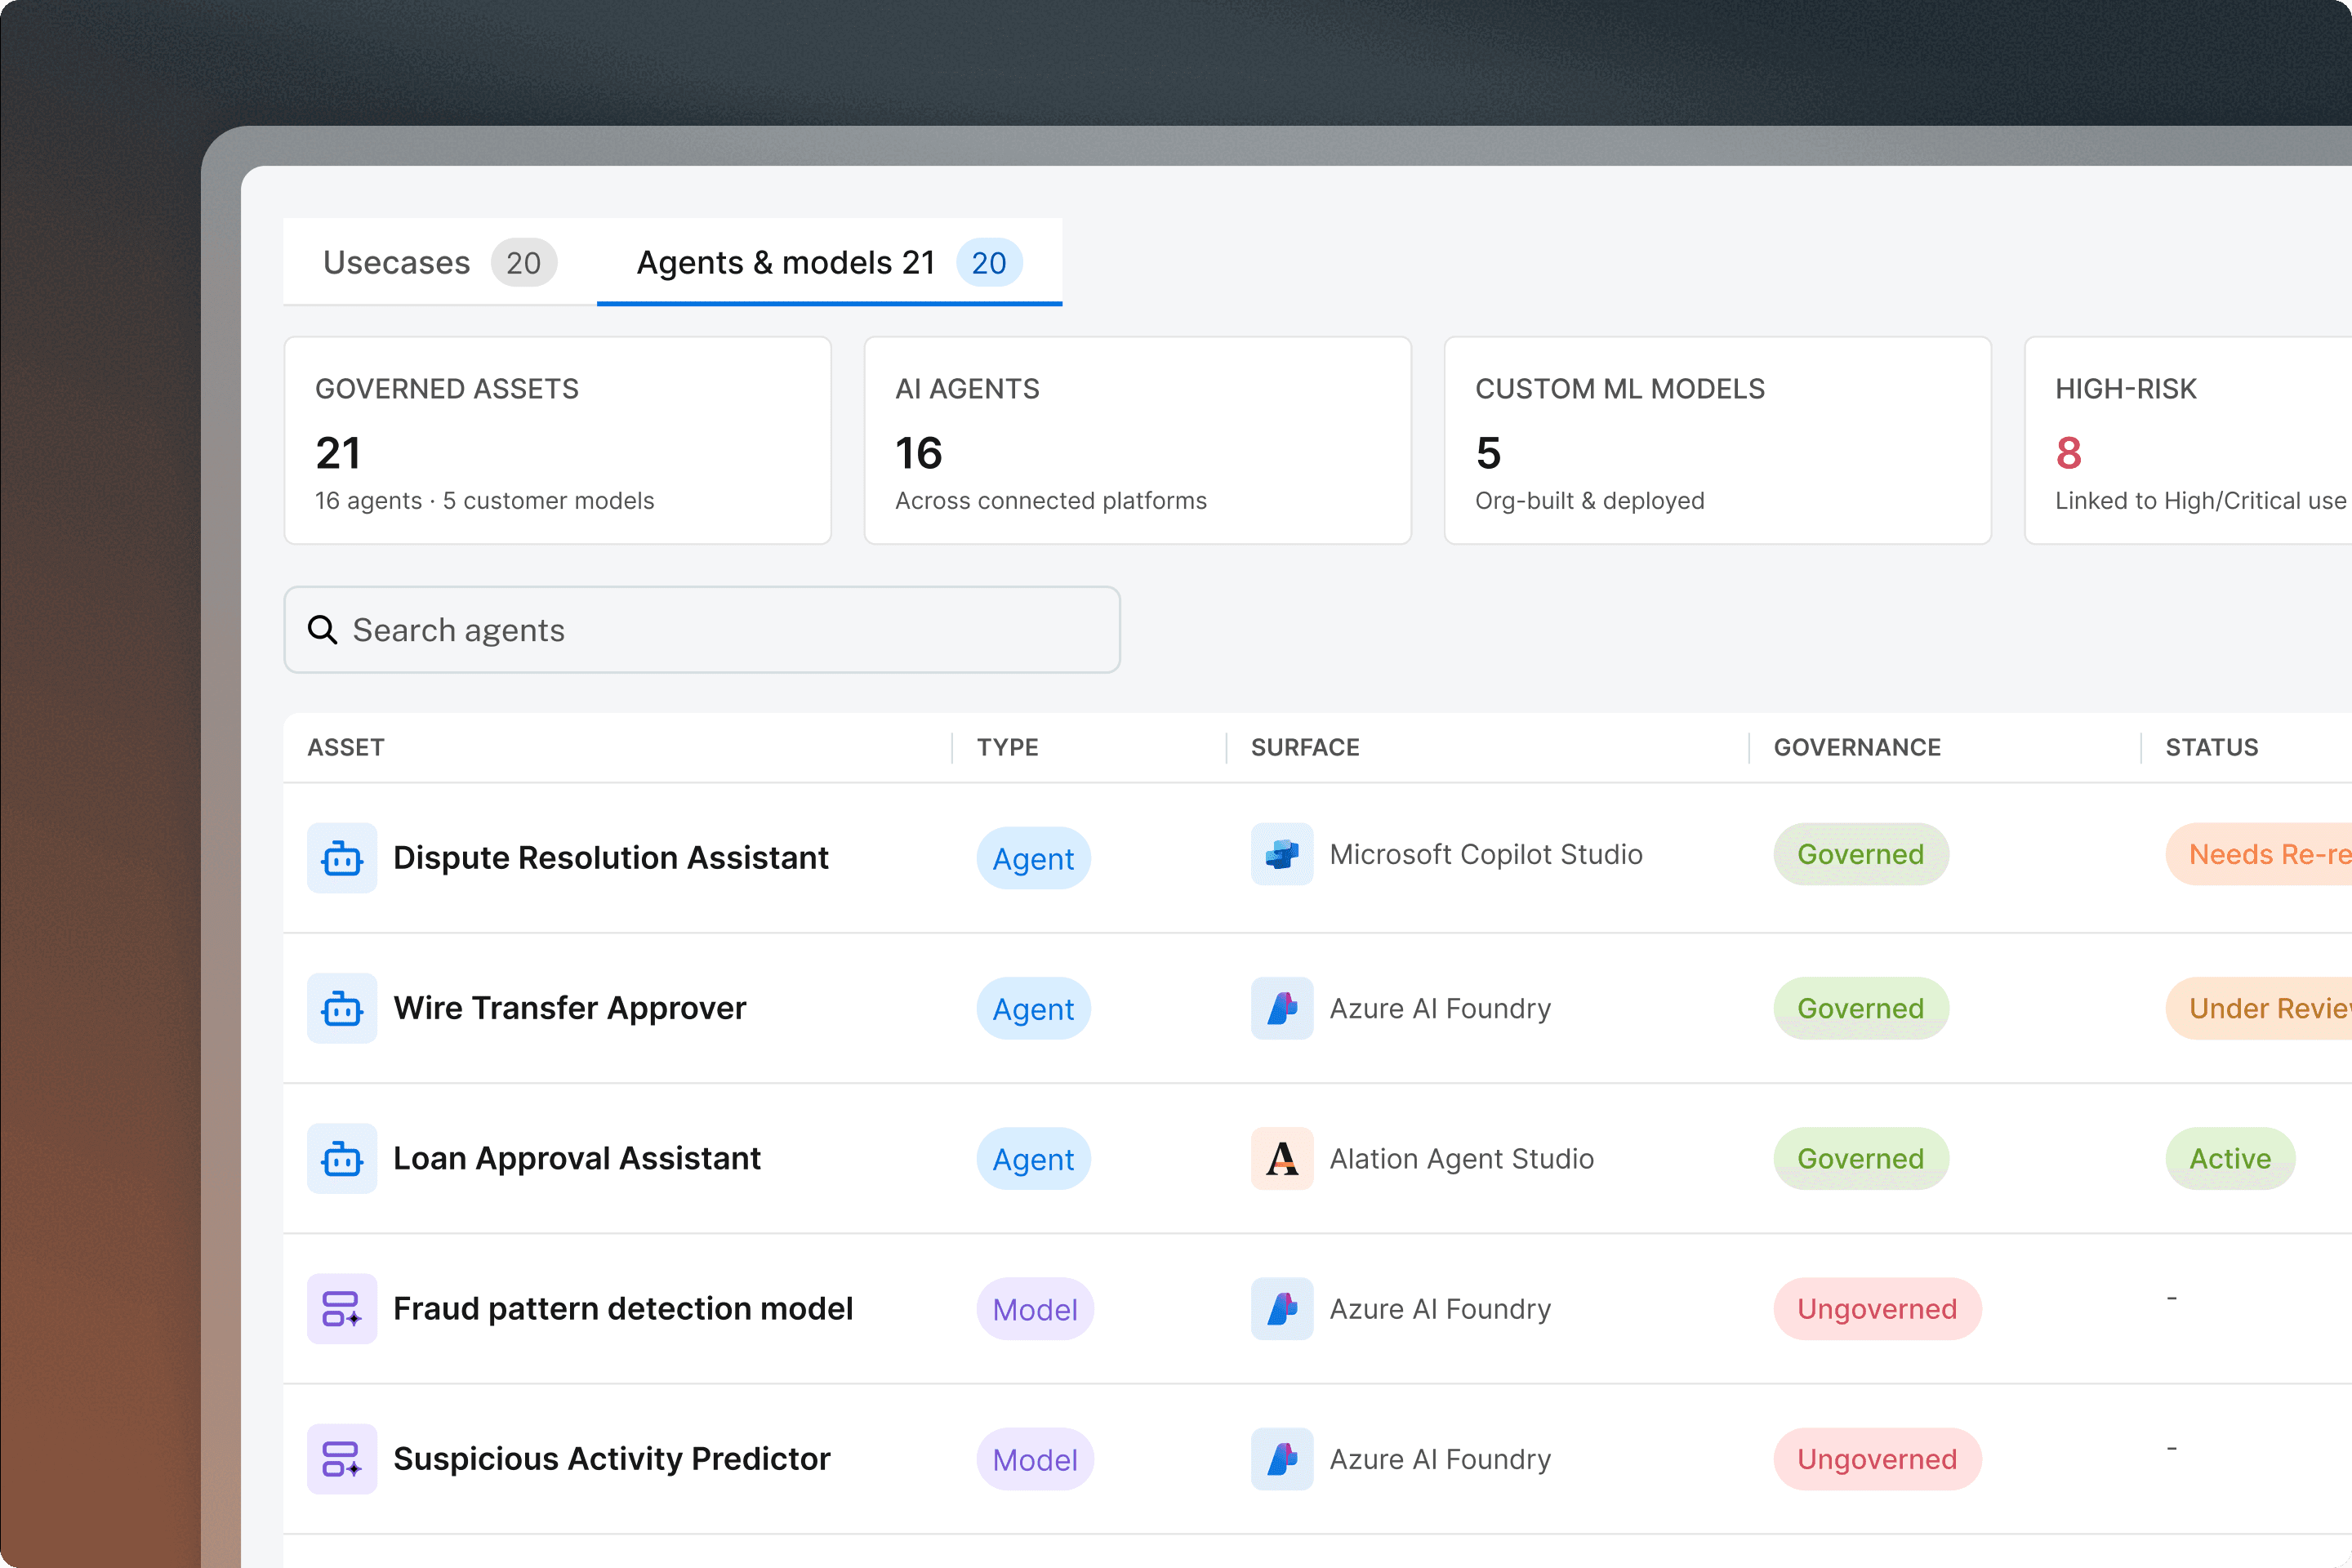Sort by the SURFACE column header
Screen dimensions: 2352x1568
point(1305,747)
